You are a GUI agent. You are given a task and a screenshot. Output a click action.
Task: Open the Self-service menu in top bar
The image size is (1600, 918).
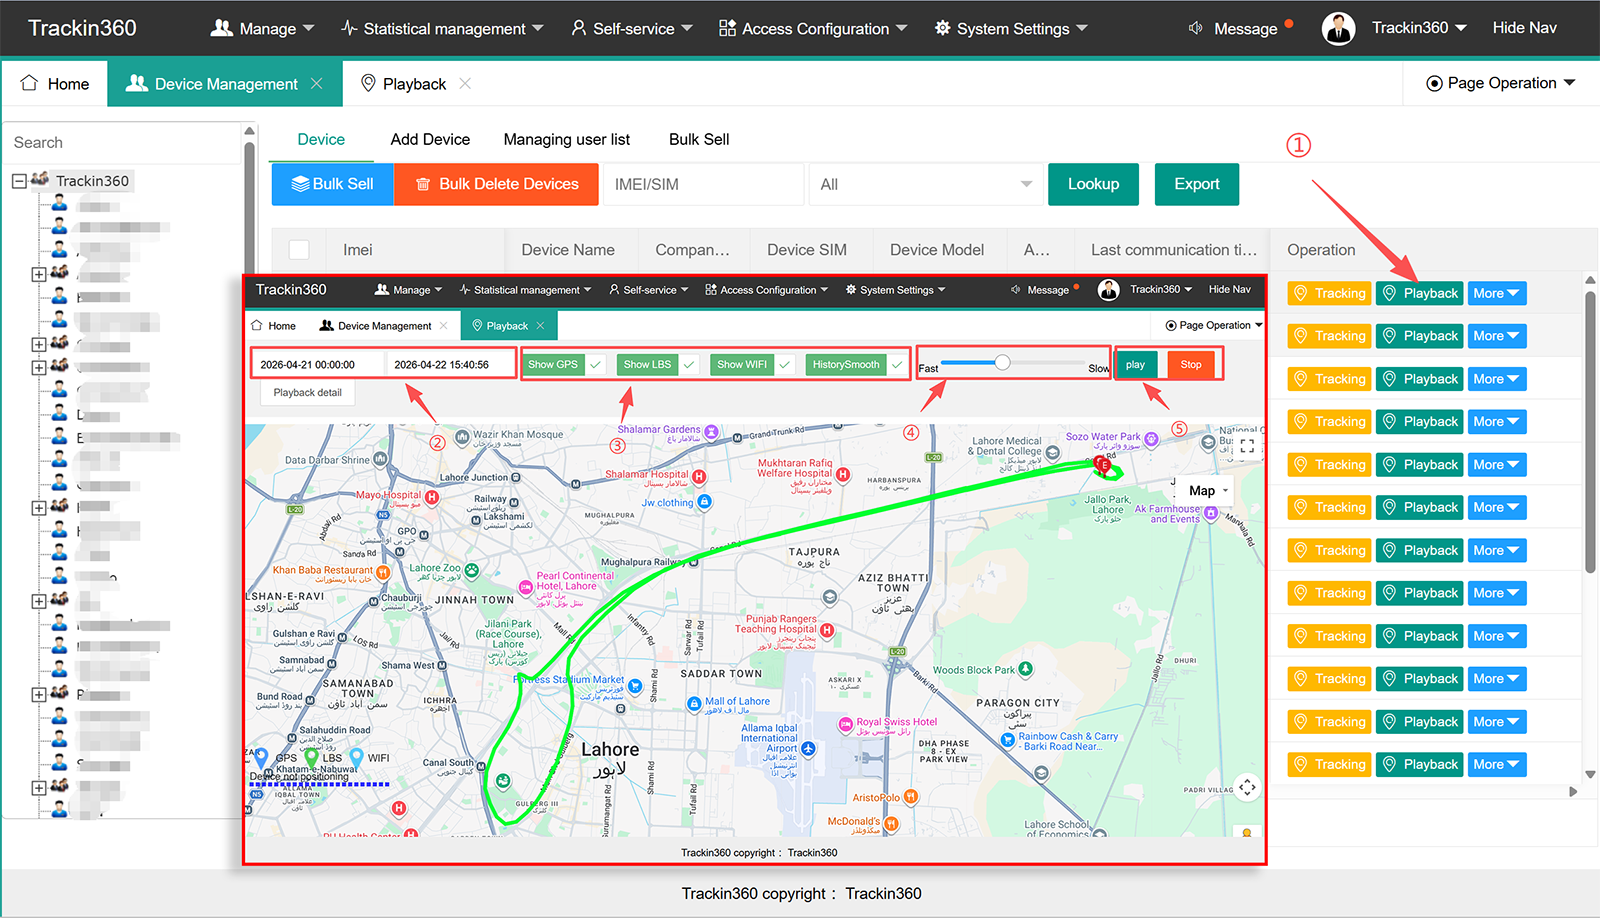coord(632,28)
